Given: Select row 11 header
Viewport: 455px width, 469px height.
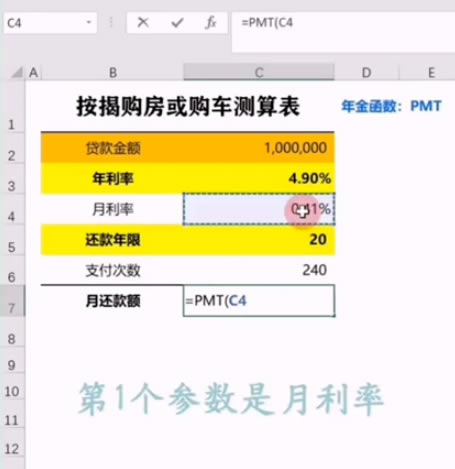Looking at the screenshot, I should [x=12, y=414].
